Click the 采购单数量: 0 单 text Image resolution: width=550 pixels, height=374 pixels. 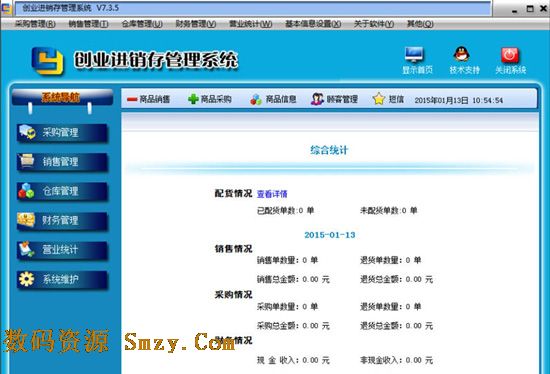pyautogui.click(x=287, y=307)
